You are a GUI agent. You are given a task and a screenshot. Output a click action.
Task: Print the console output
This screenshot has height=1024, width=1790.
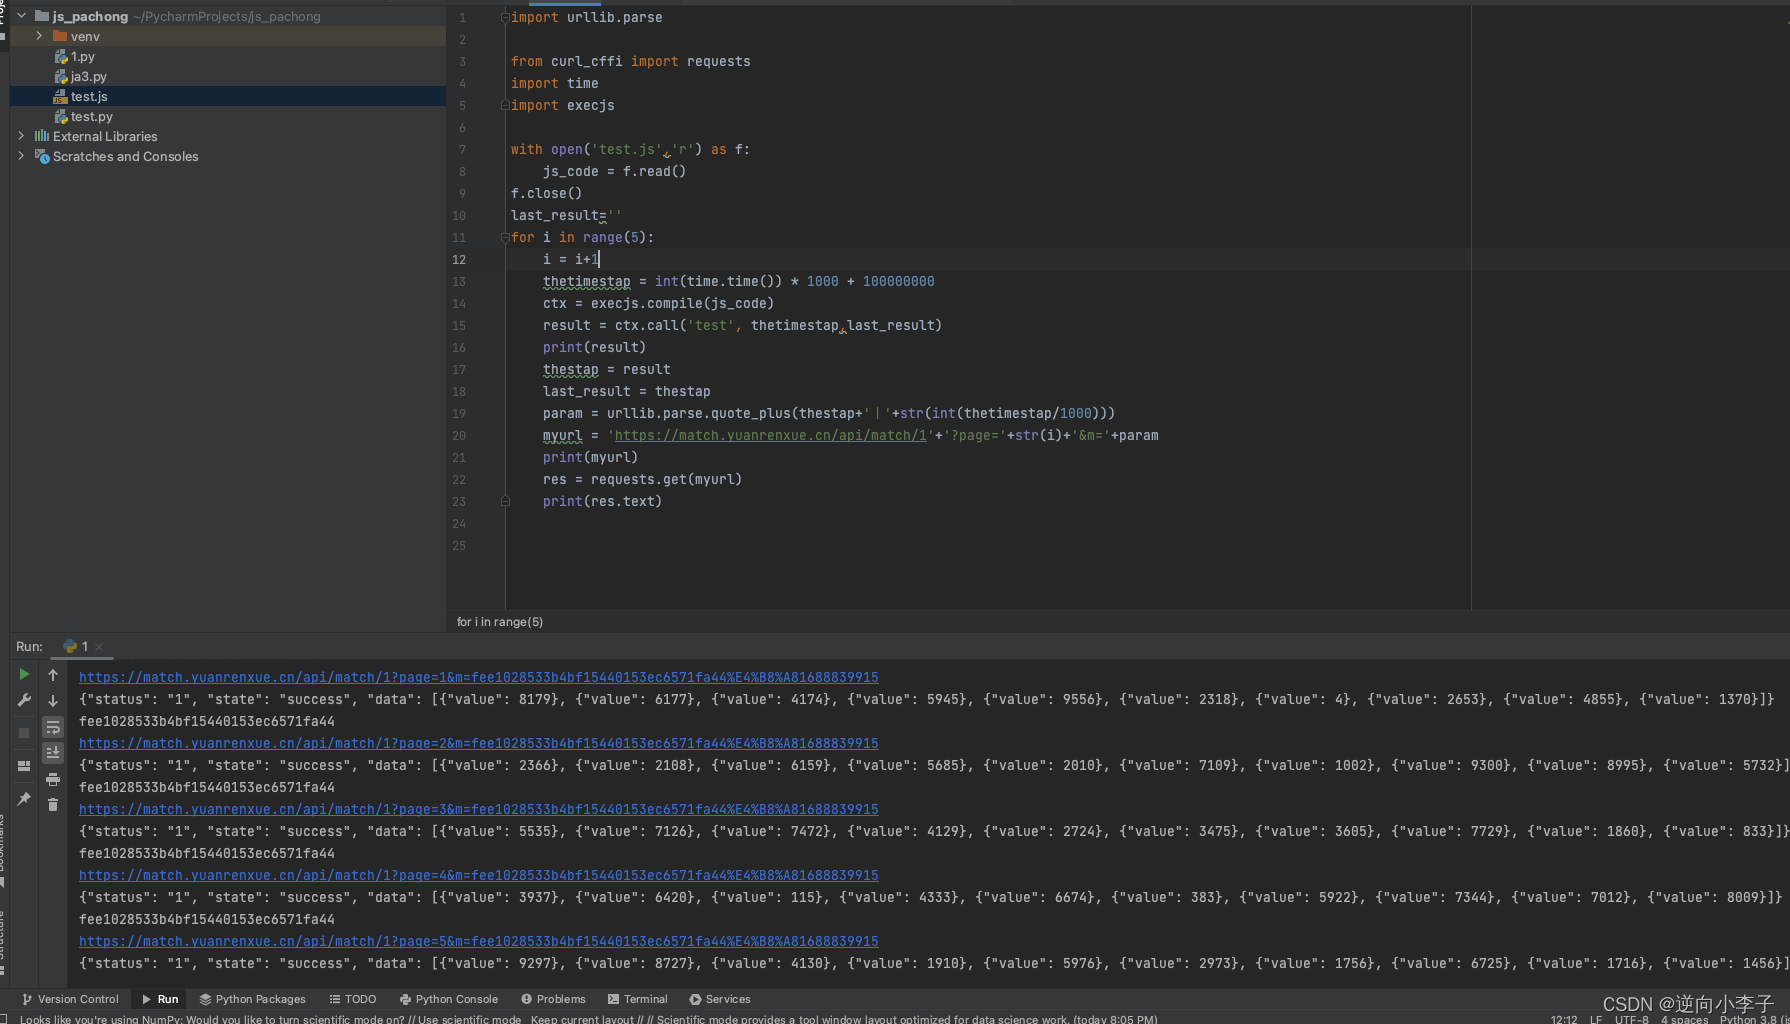[x=53, y=779]
